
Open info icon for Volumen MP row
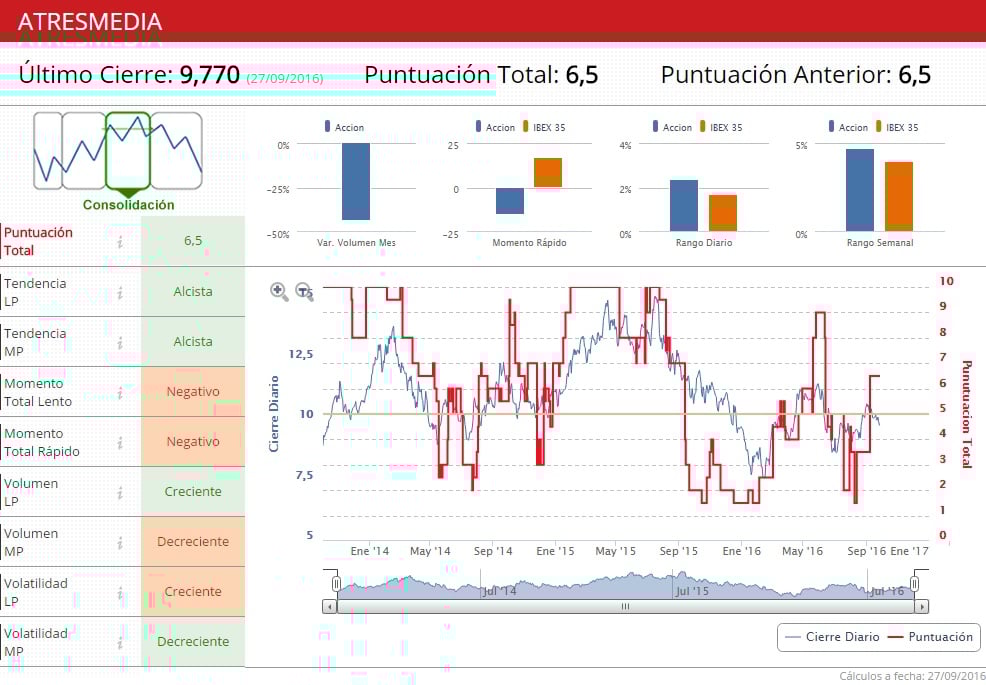click(120, 542)
